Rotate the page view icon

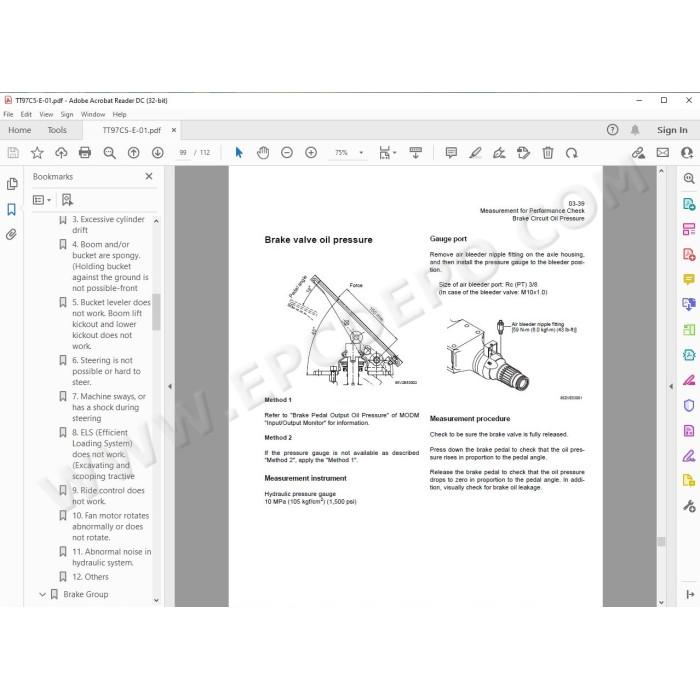[x=571, y=153]
